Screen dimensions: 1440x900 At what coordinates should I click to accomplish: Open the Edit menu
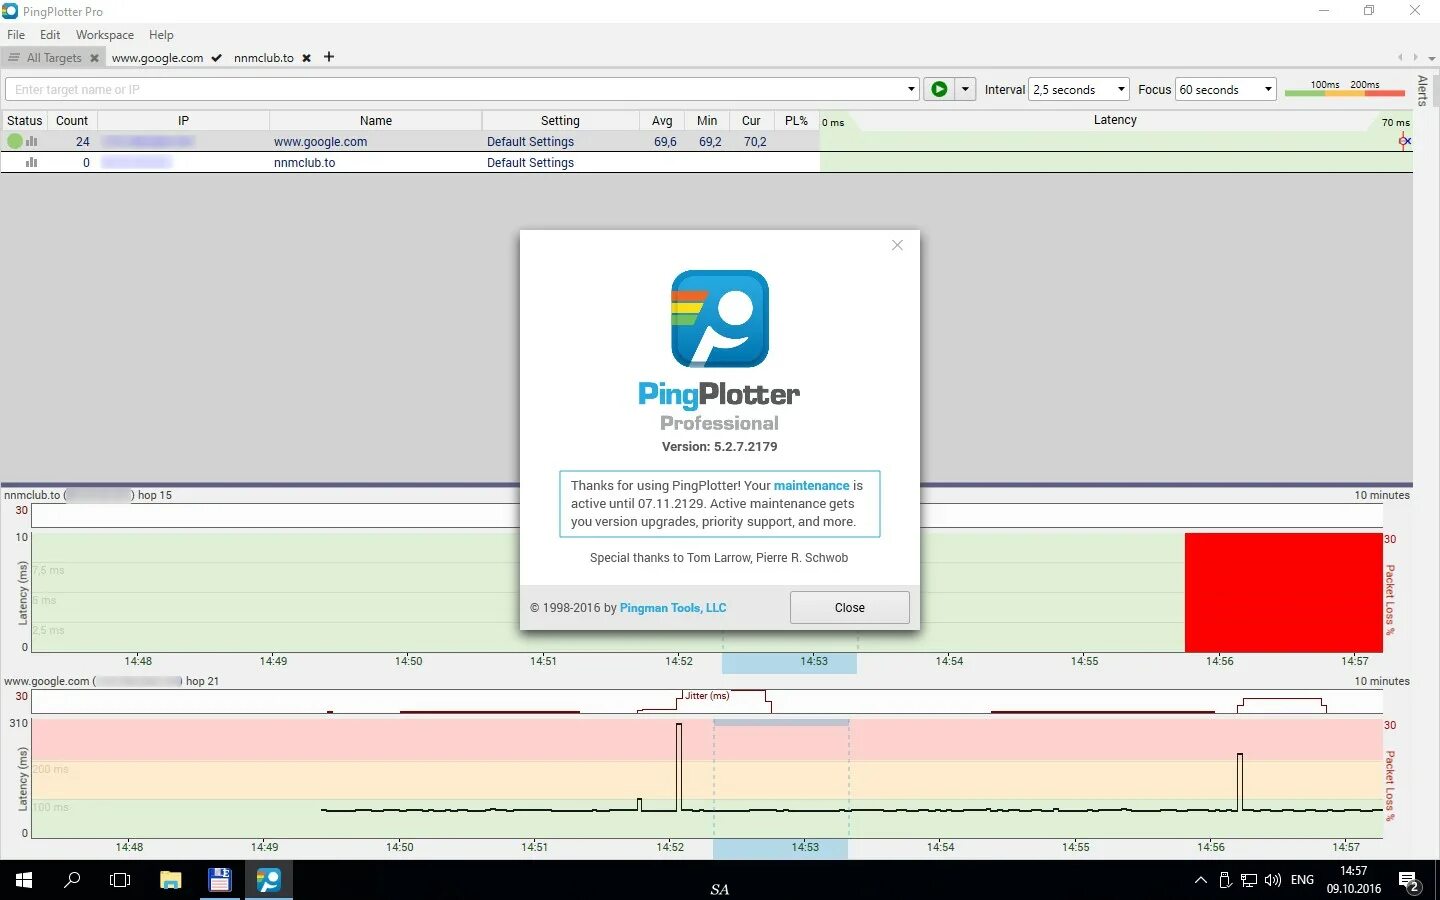(x=50, y=34)
